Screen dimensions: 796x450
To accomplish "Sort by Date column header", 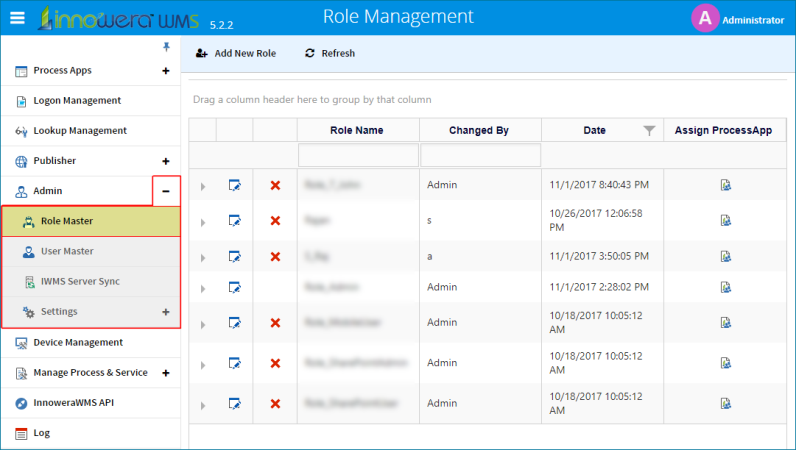I will tap(594, 130).
